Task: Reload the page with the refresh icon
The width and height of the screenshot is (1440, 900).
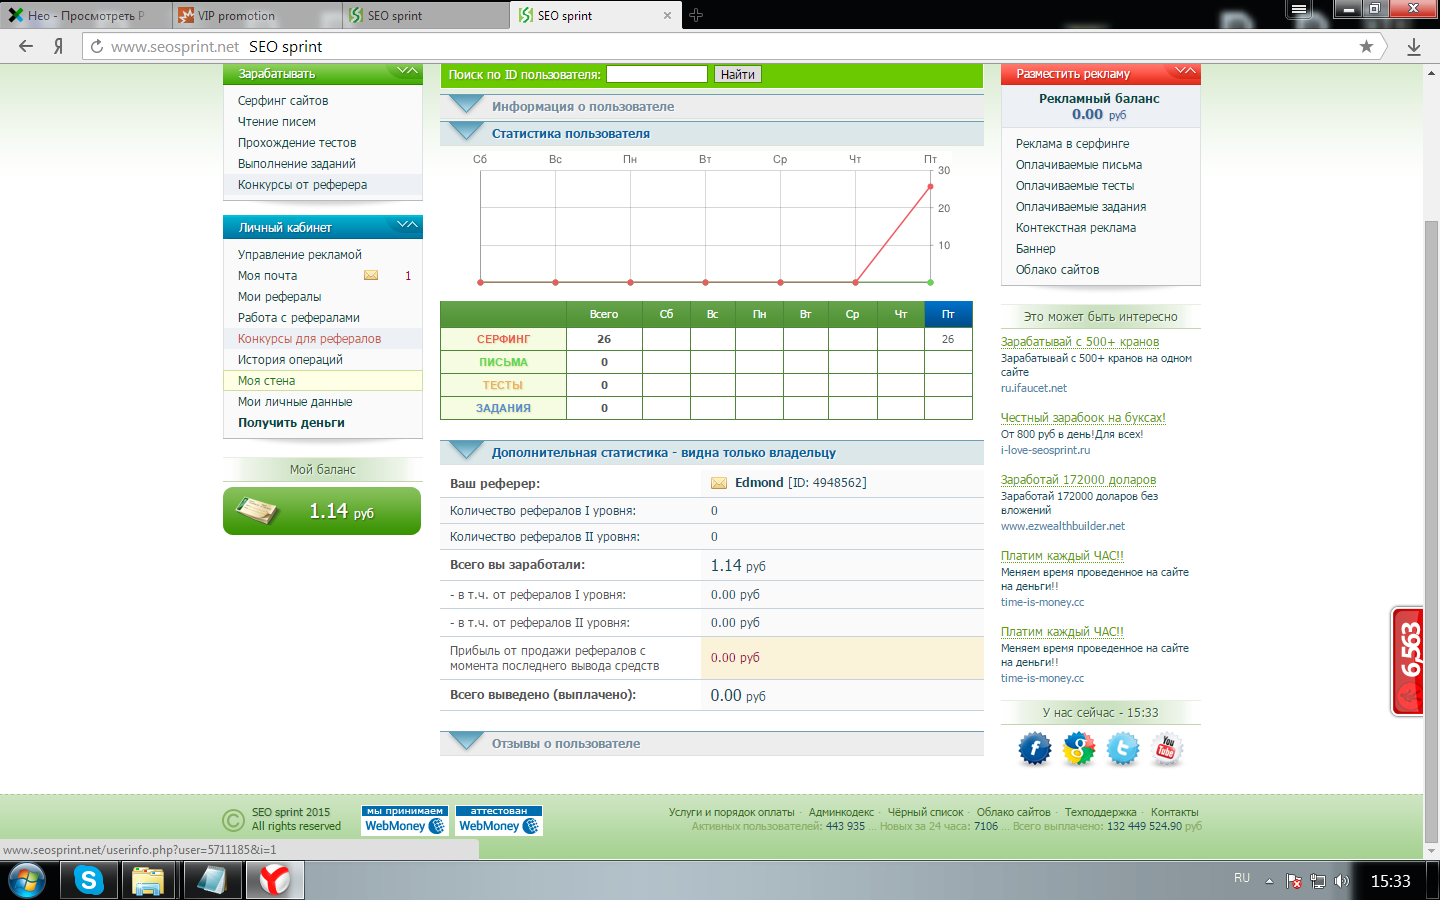Action: pos(97,46)
